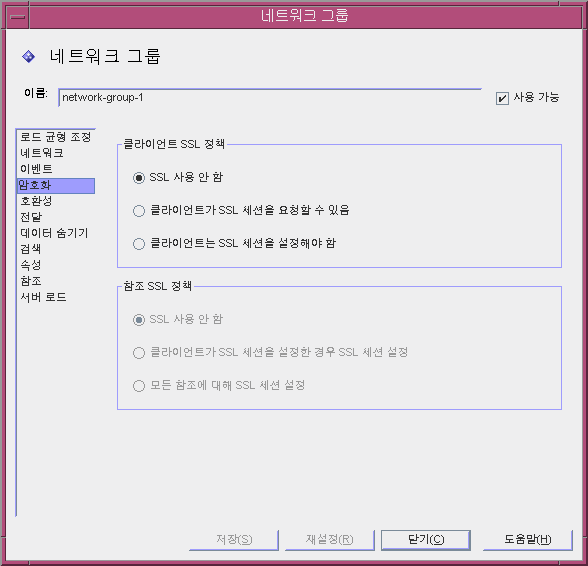Click the blue diamond network group icon

(28, 57)
